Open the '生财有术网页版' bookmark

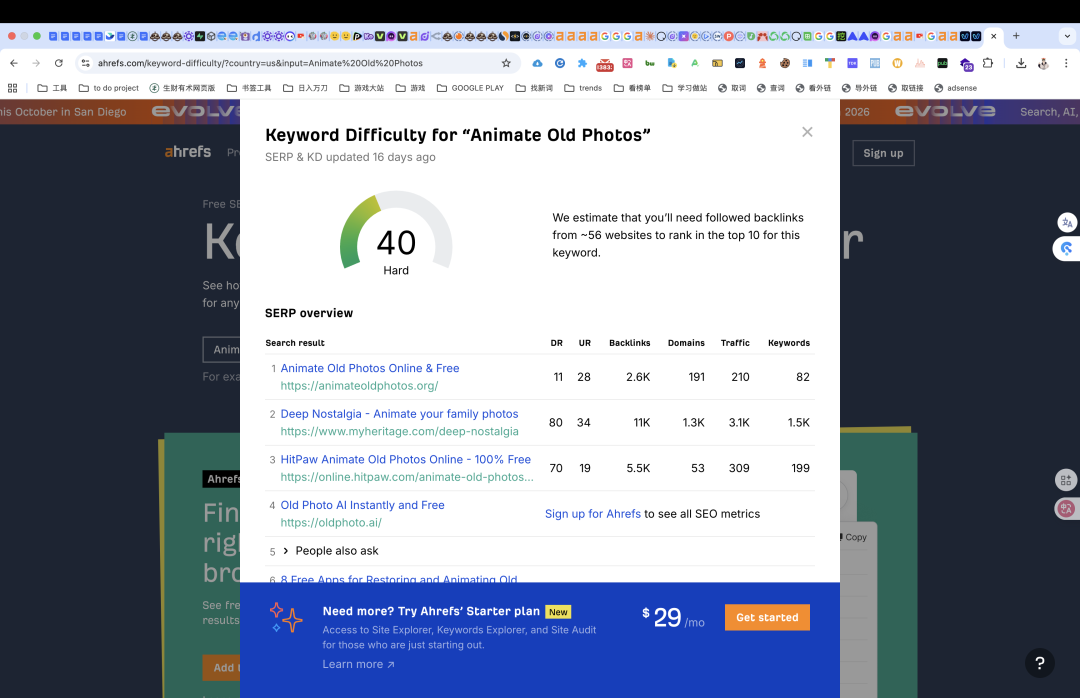click(x=183, y=88)
